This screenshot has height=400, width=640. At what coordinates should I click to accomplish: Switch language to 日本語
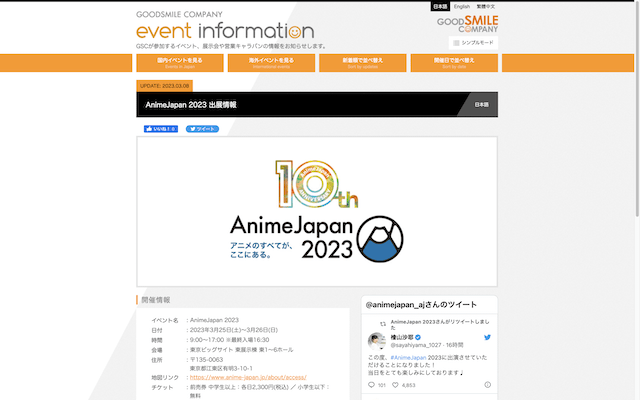440,7
